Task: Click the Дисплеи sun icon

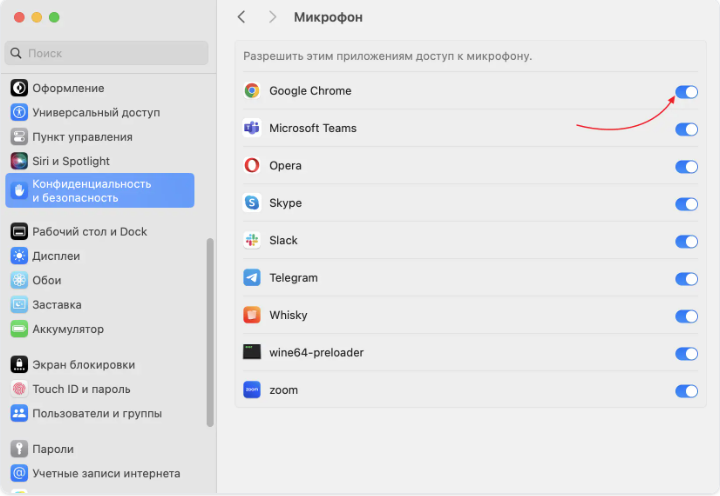Action: point(19,256)
